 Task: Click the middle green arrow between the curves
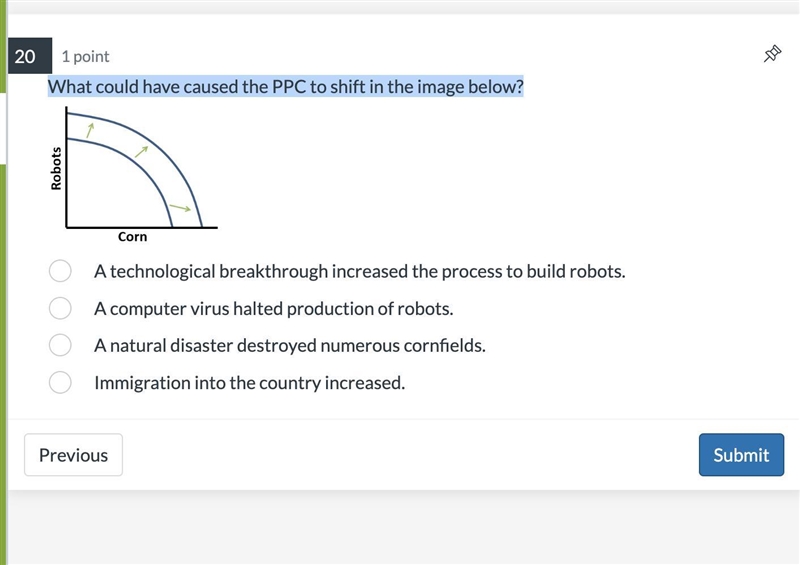coord(141,152)
